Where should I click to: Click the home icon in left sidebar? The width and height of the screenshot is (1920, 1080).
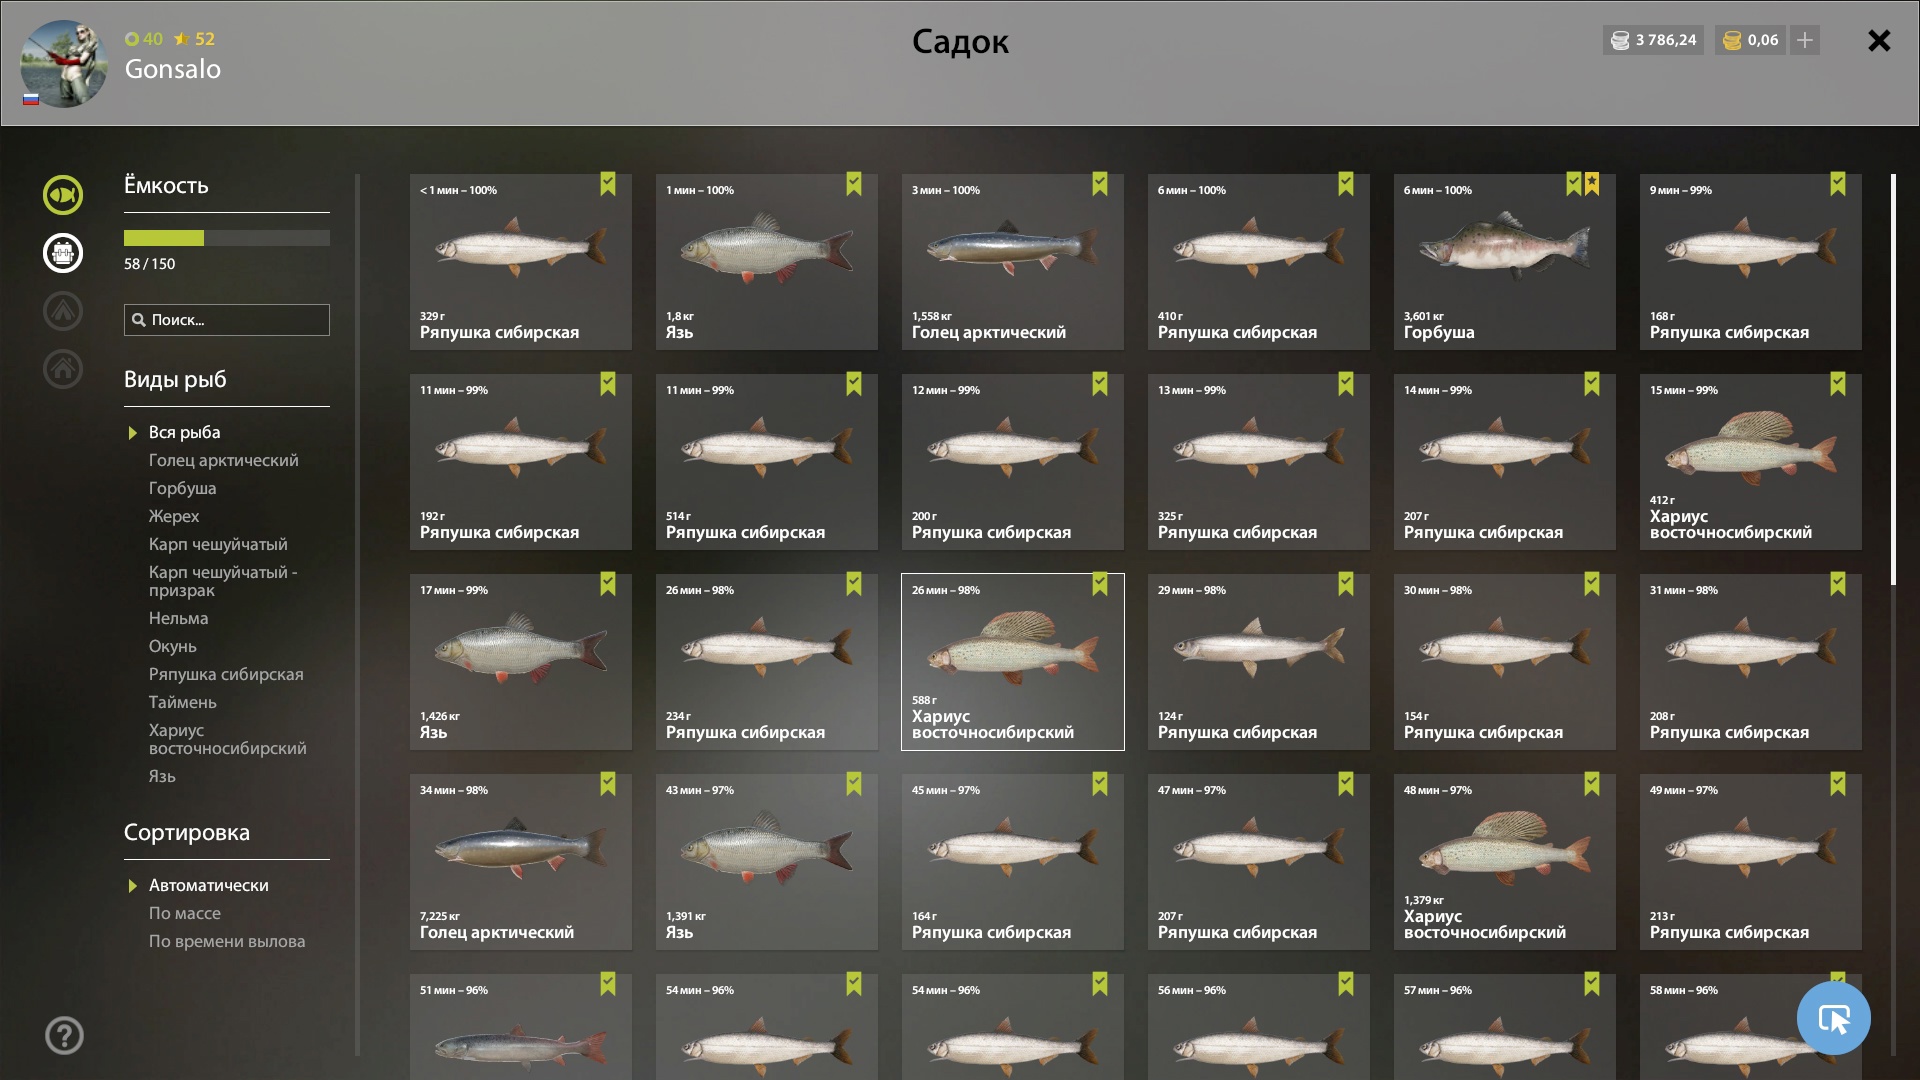pos(63,369)
